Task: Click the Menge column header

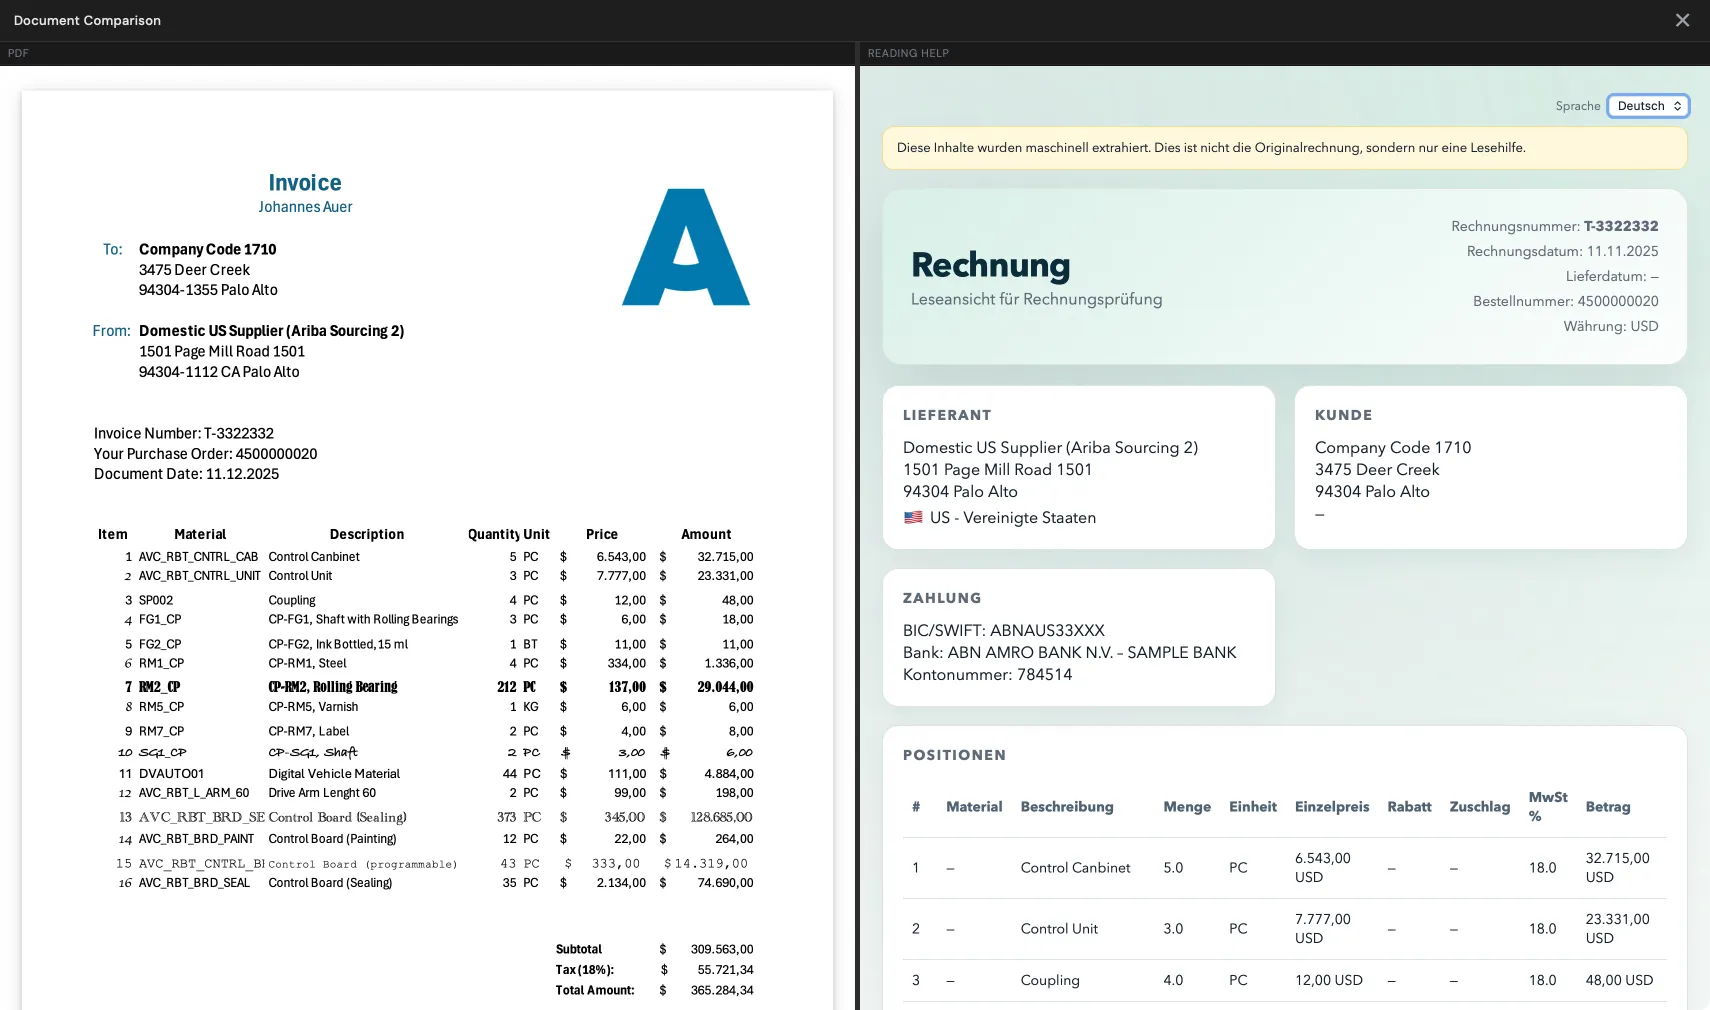Action: coord(1187,807)
